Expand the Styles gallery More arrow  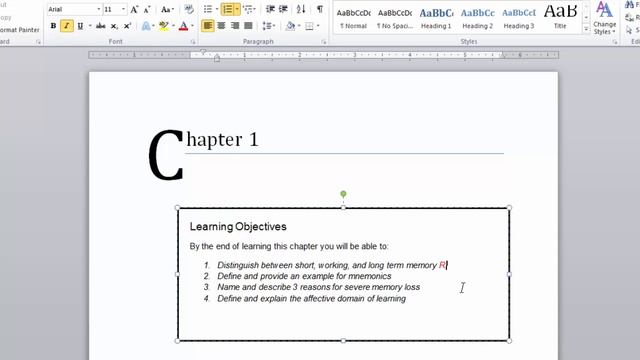click(x=586, y=29)
